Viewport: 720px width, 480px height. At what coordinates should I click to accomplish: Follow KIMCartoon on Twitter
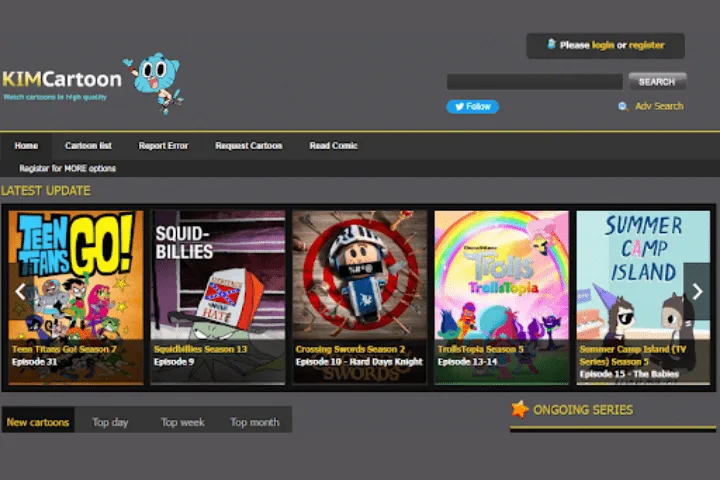click(x=472, y=107)
